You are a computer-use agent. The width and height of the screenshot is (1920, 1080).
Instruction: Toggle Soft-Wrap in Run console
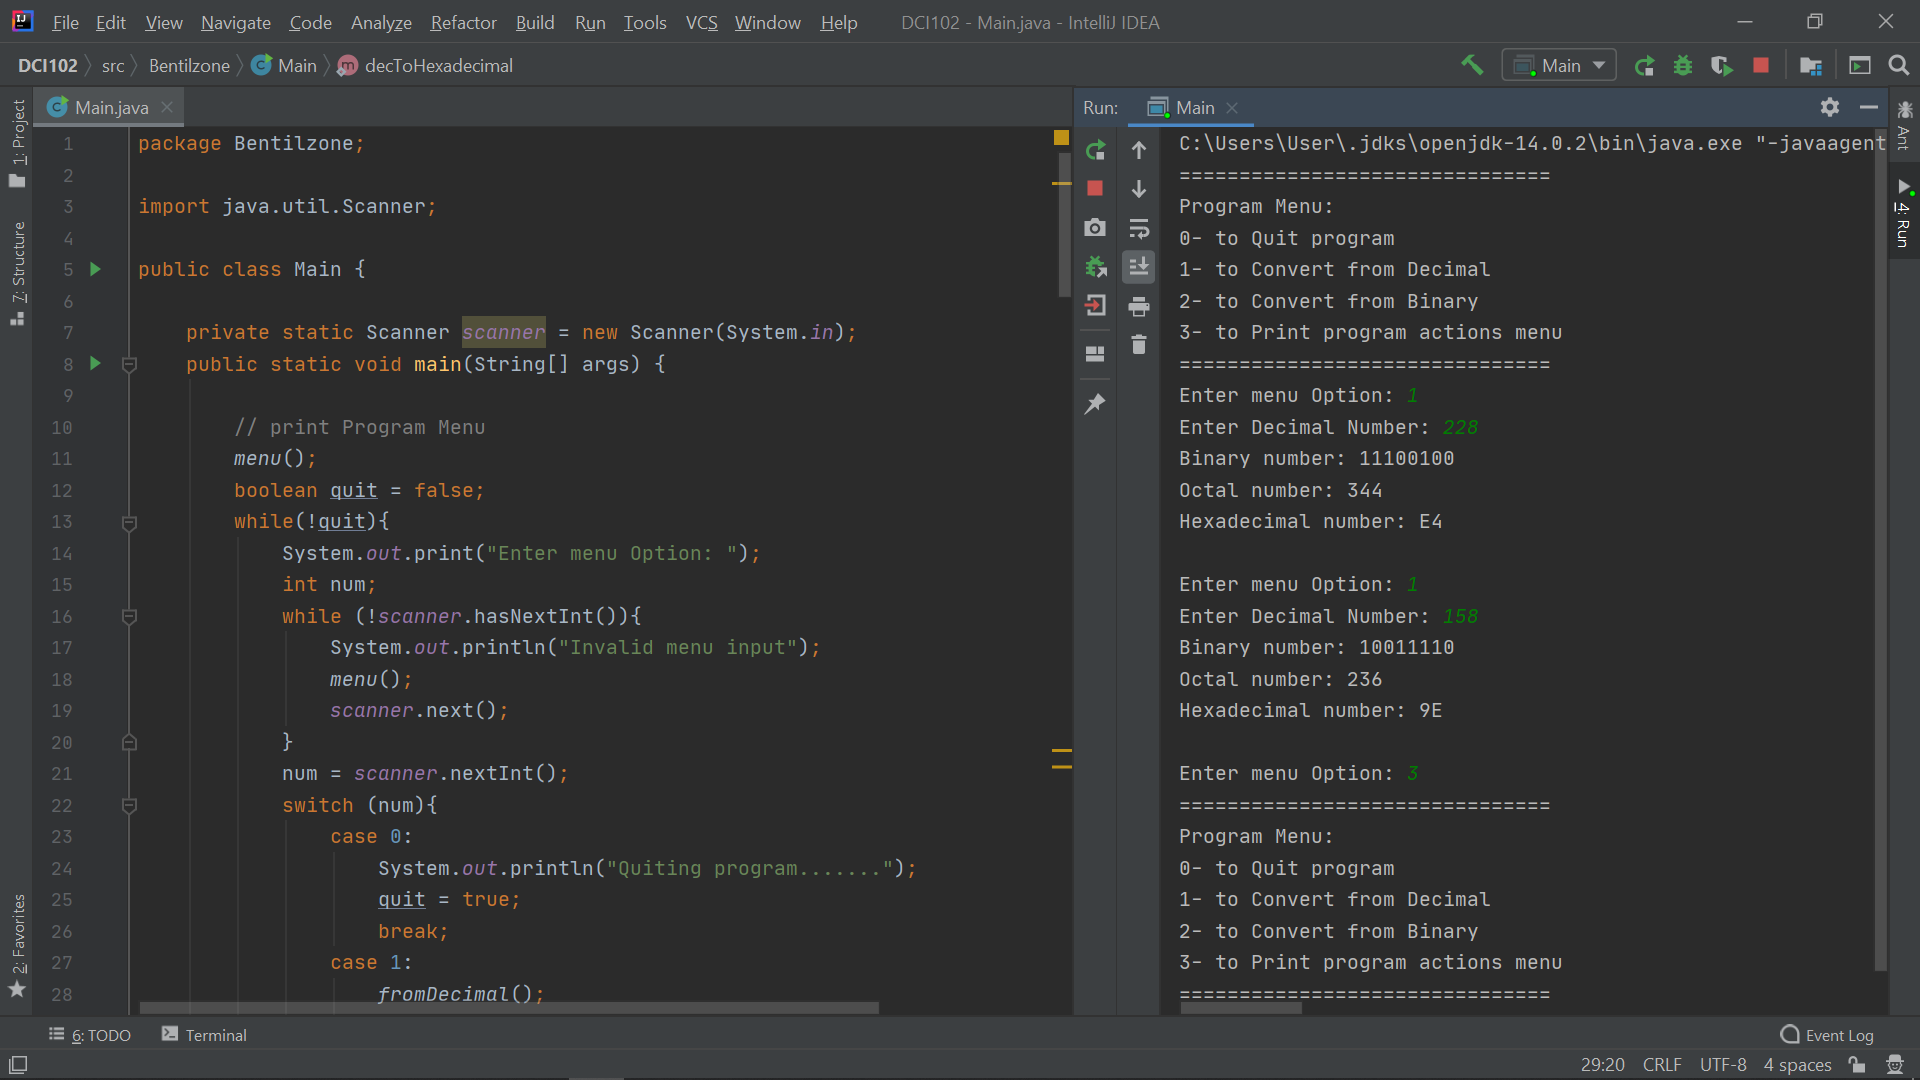(1139, 227)
